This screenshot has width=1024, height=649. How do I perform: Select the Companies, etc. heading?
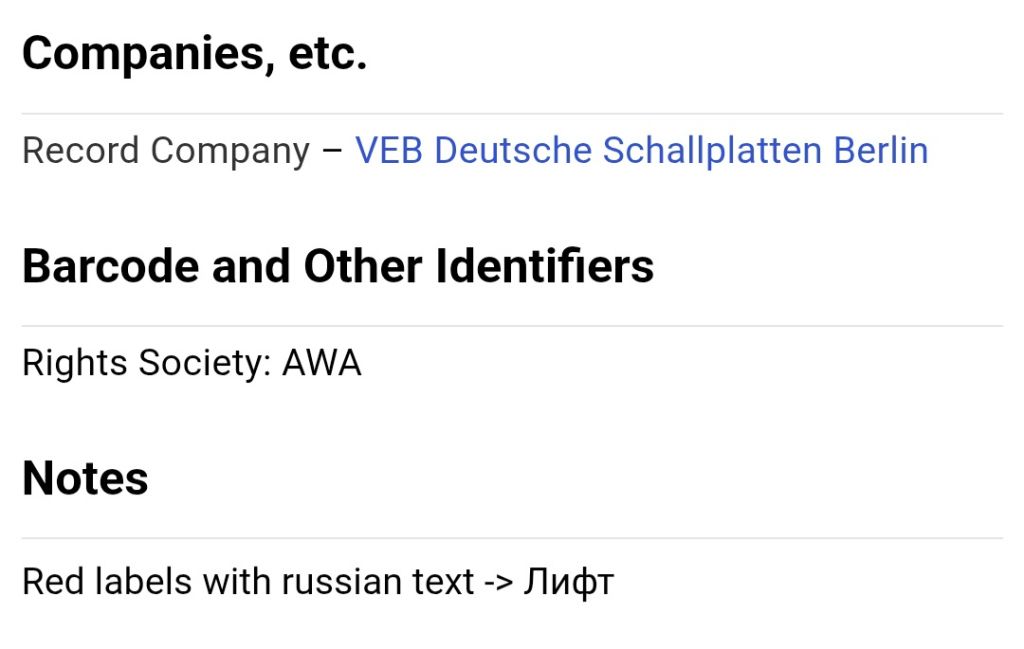point(195,54)
